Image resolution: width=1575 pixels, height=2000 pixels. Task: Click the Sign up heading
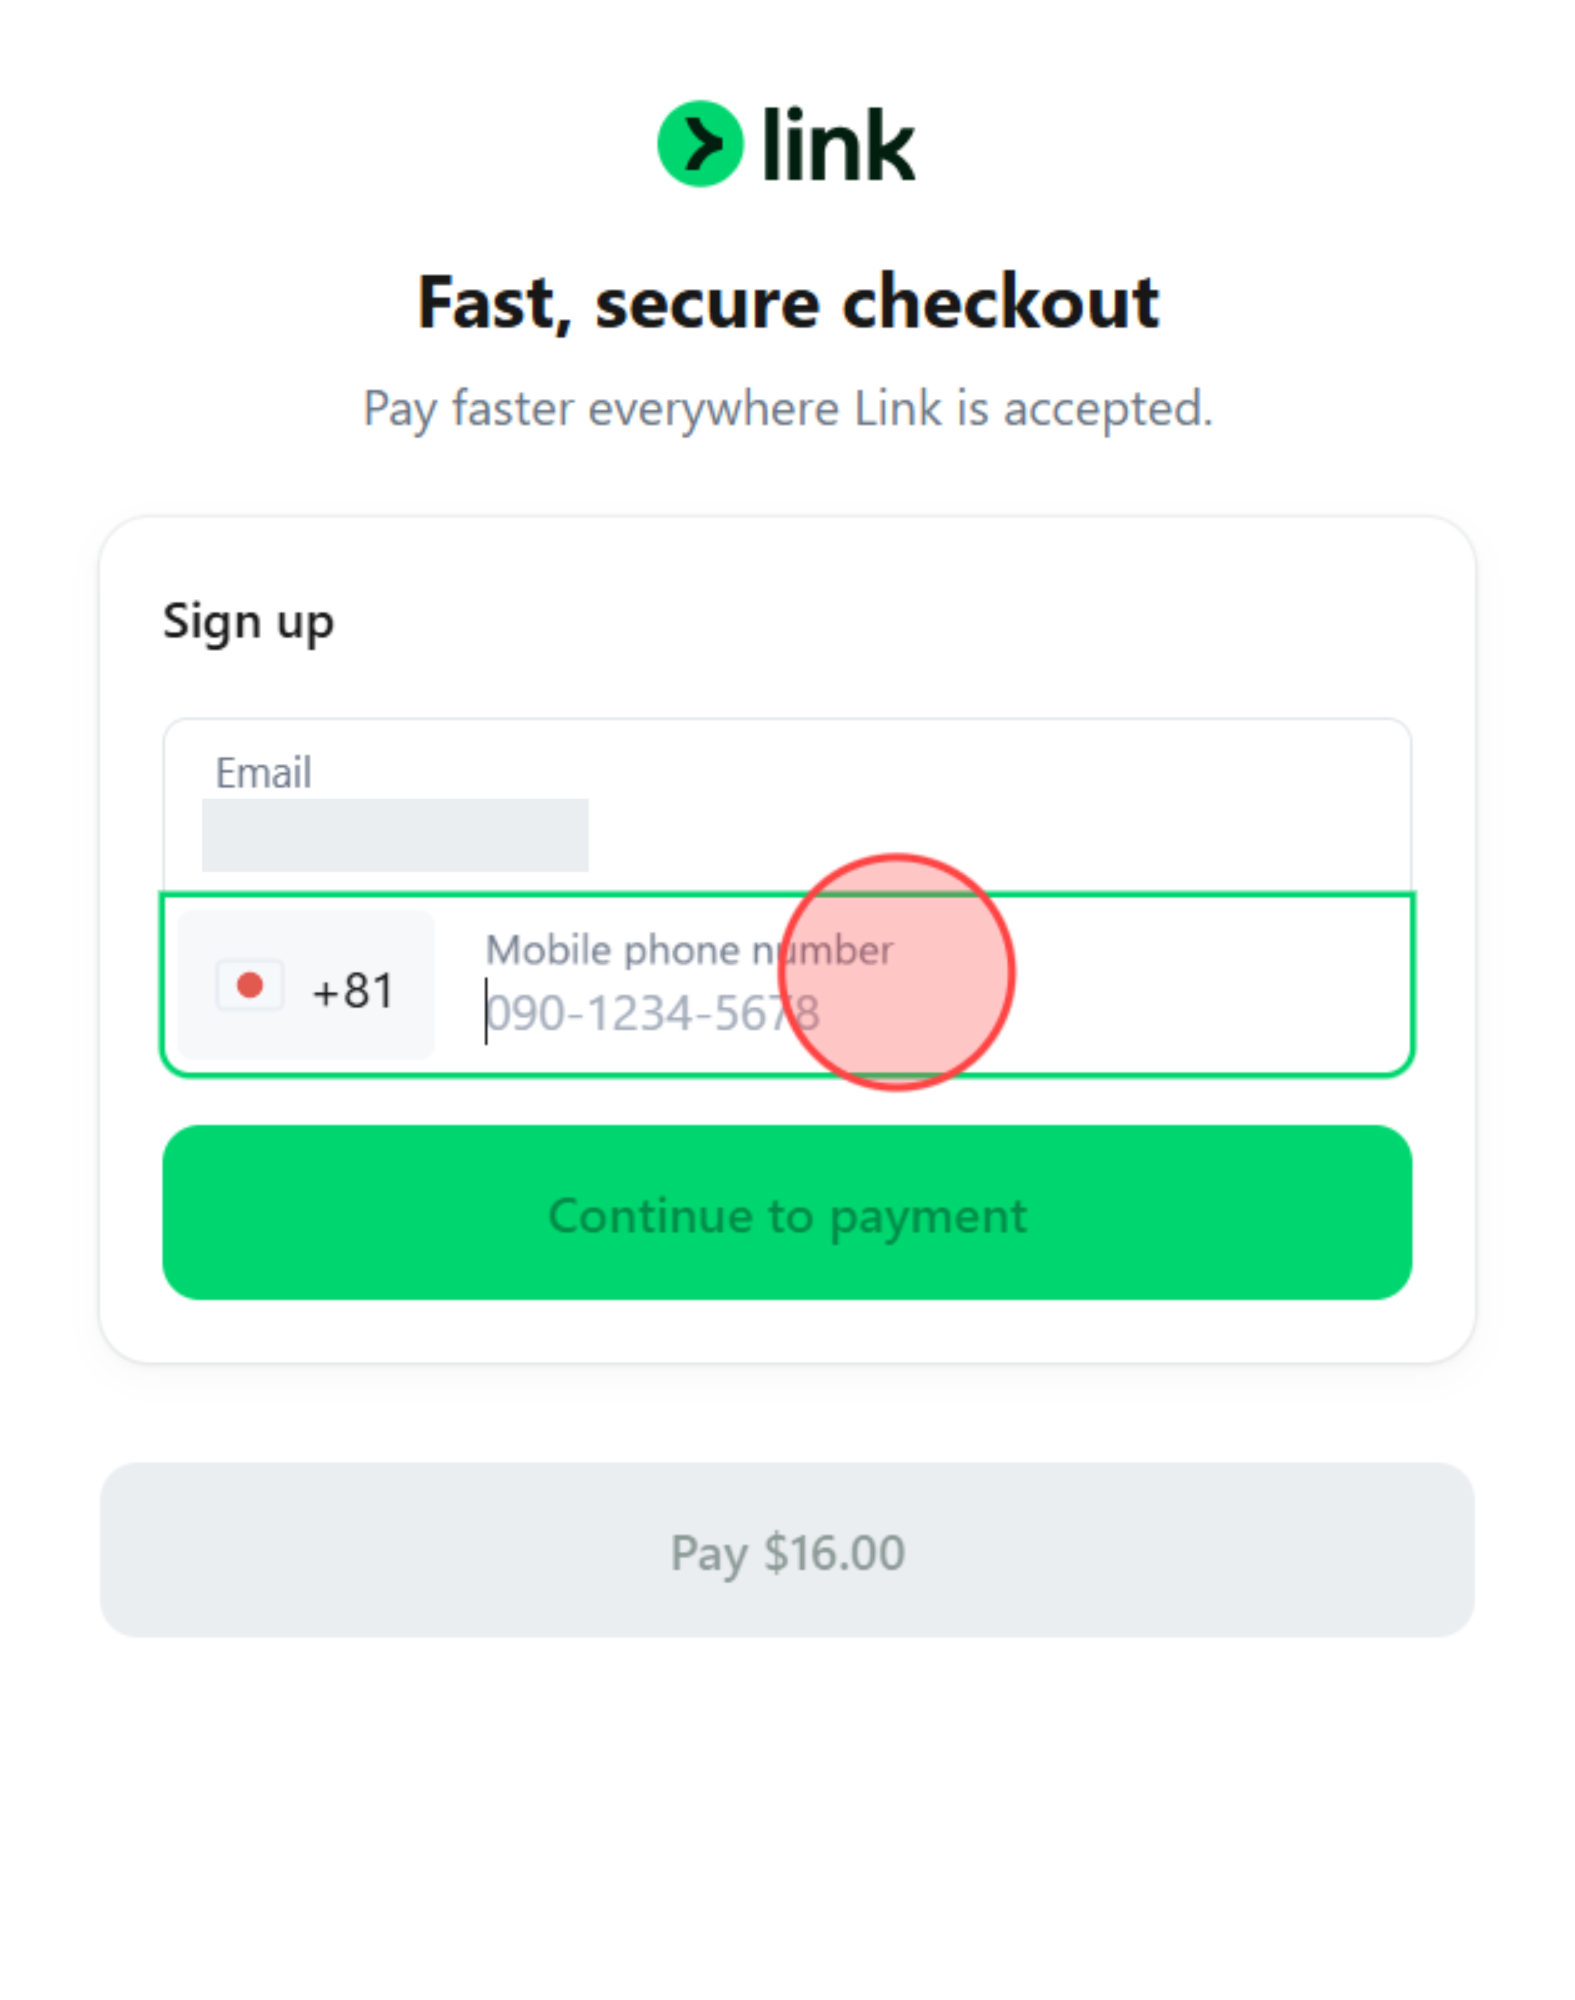[247, 620]
